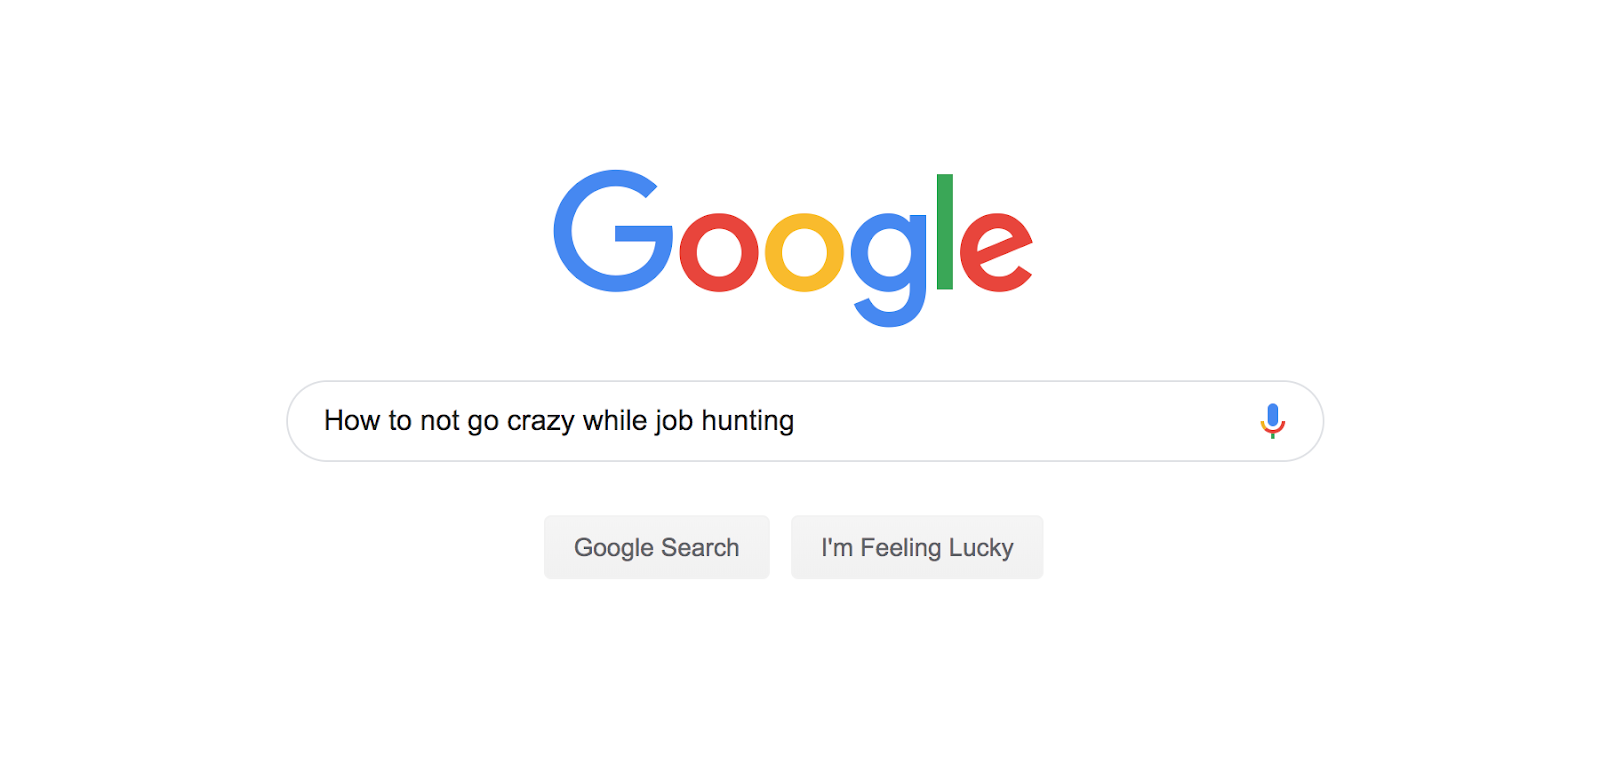Place the cursor in the word "go"
The height and width of the screenshot is (764, 1600).
click(x=483, y=423)
